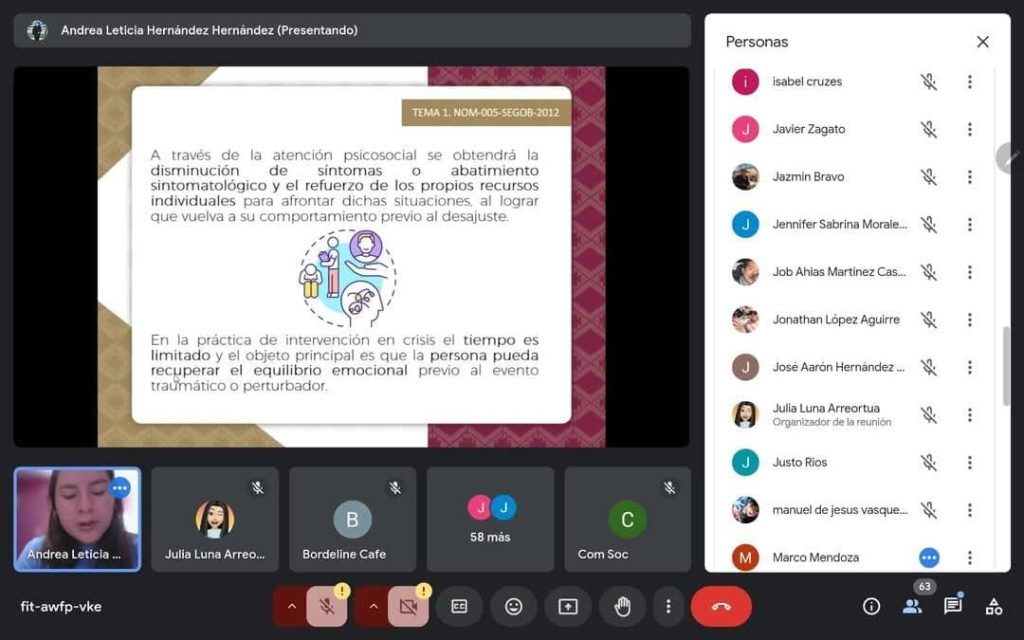
Task: Select the Bordeline Cafe video tile
Action: point(352,519)
